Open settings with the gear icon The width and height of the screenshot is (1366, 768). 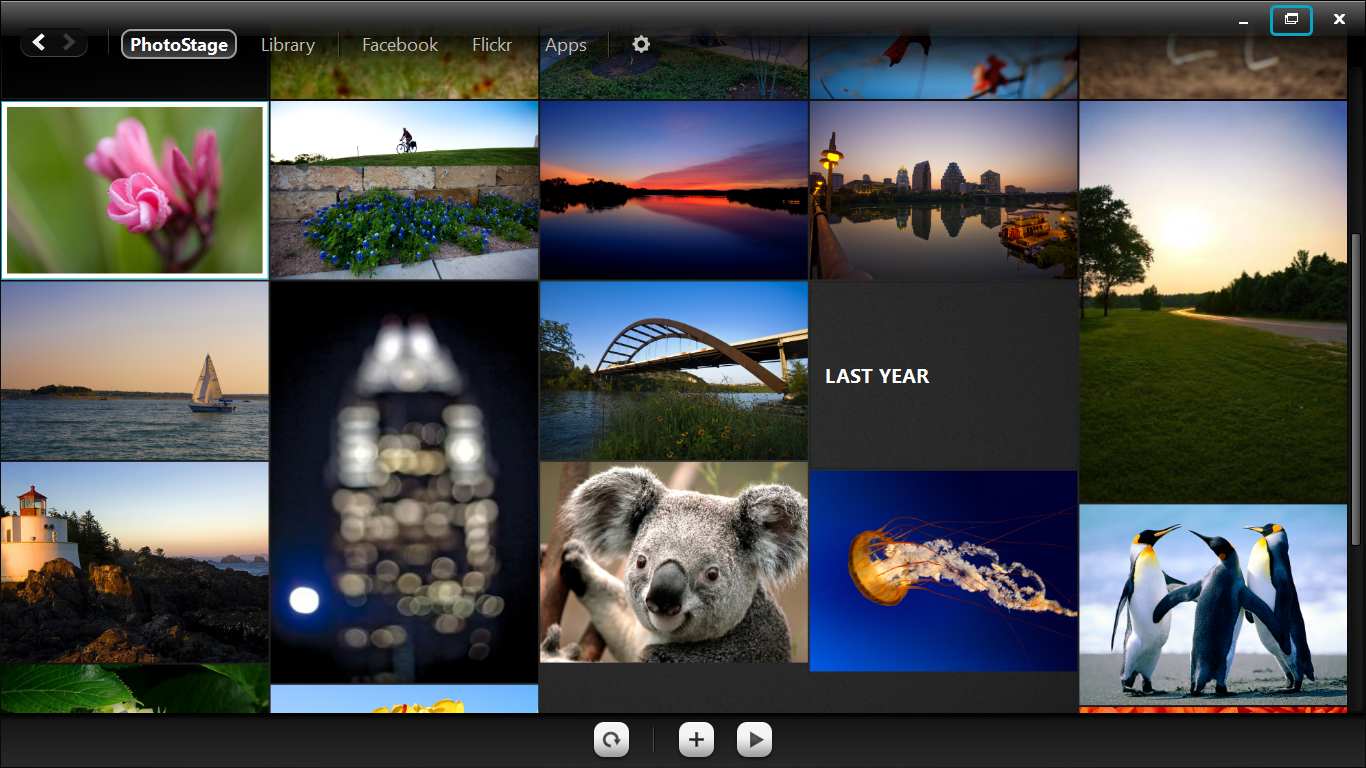click(641, 44)
